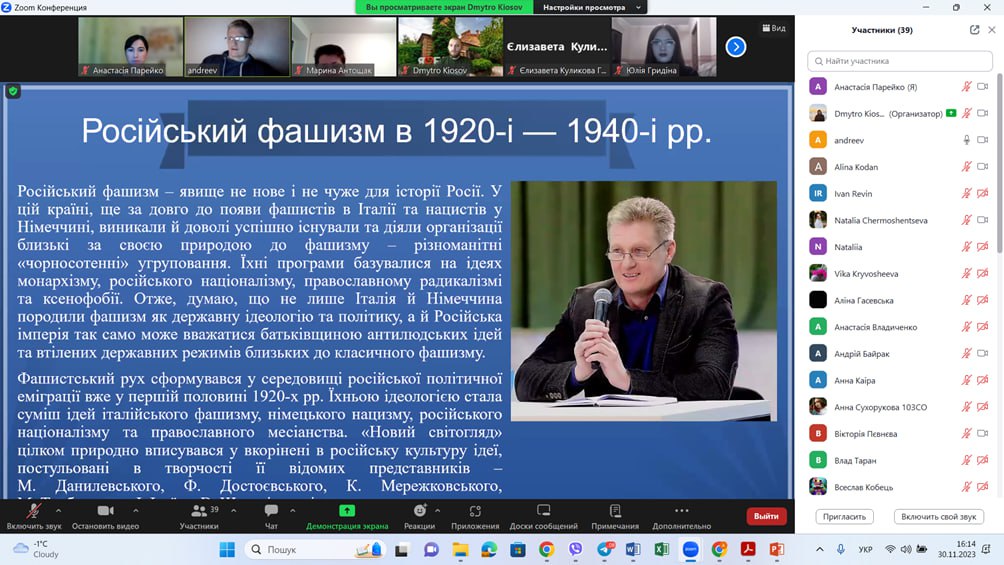Toggle camera with Остановить видео

[x=105, y=511]
